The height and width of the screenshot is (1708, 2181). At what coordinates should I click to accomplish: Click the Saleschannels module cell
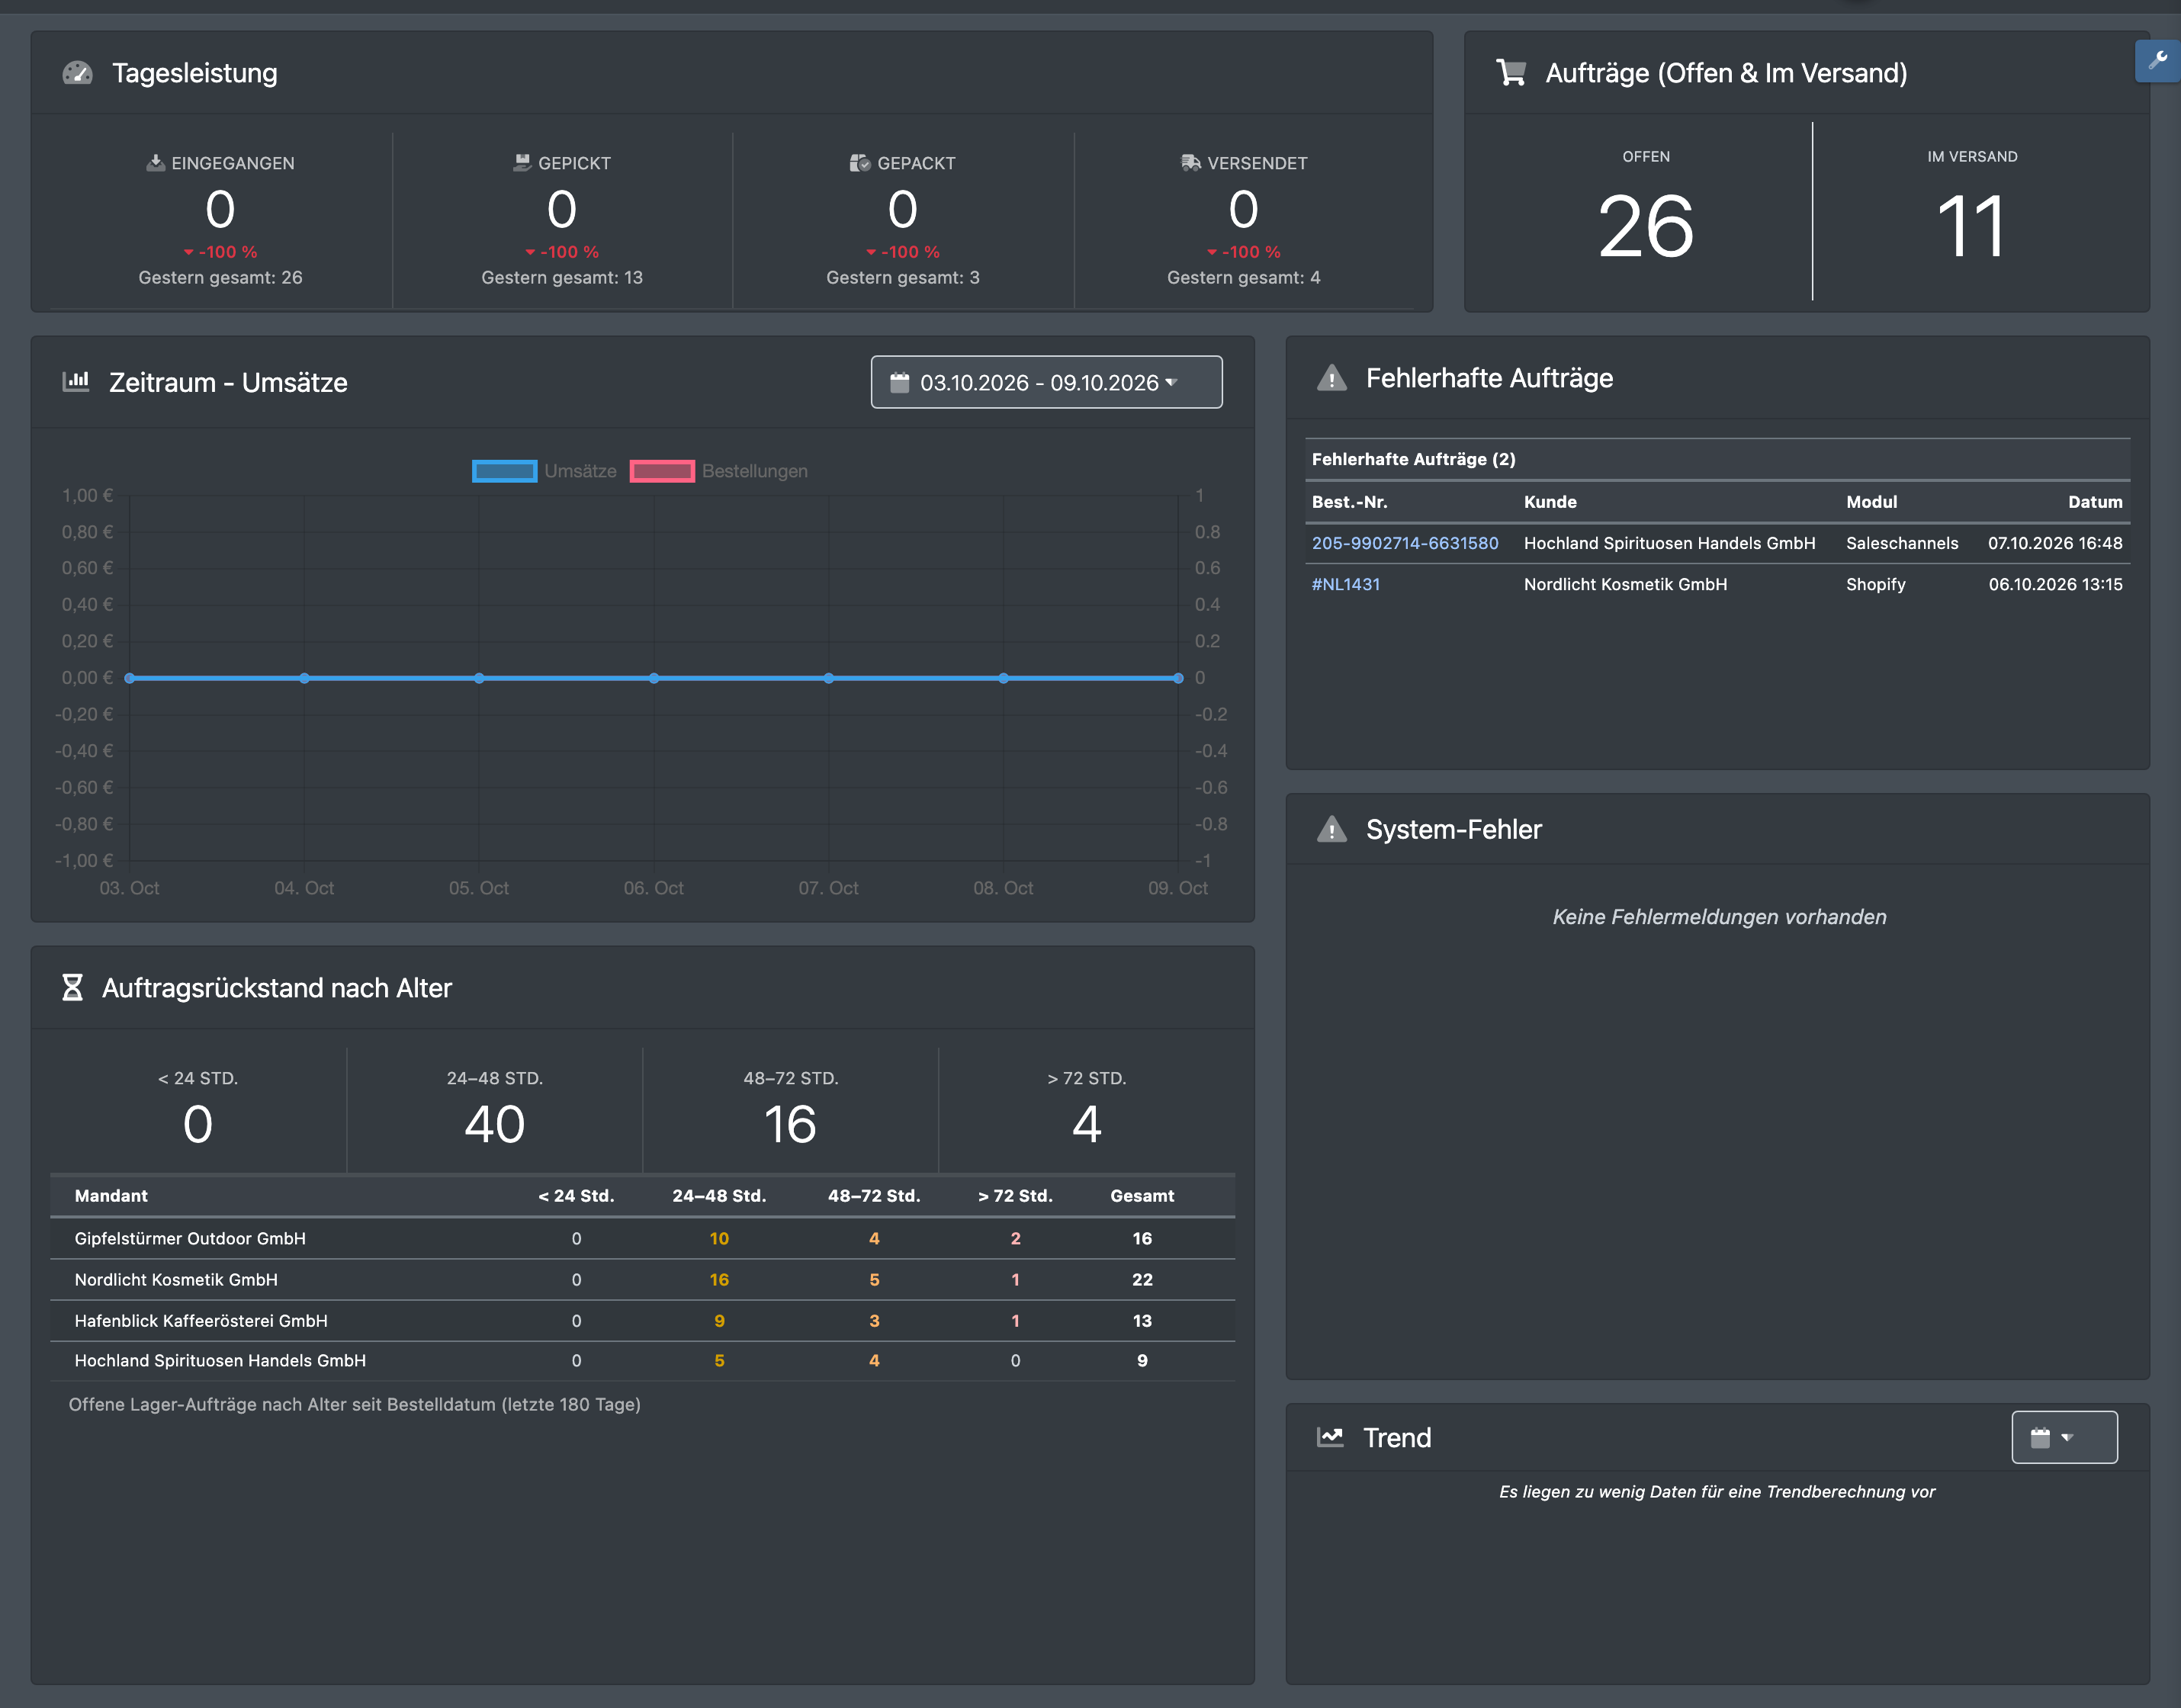pos(1902,543)
